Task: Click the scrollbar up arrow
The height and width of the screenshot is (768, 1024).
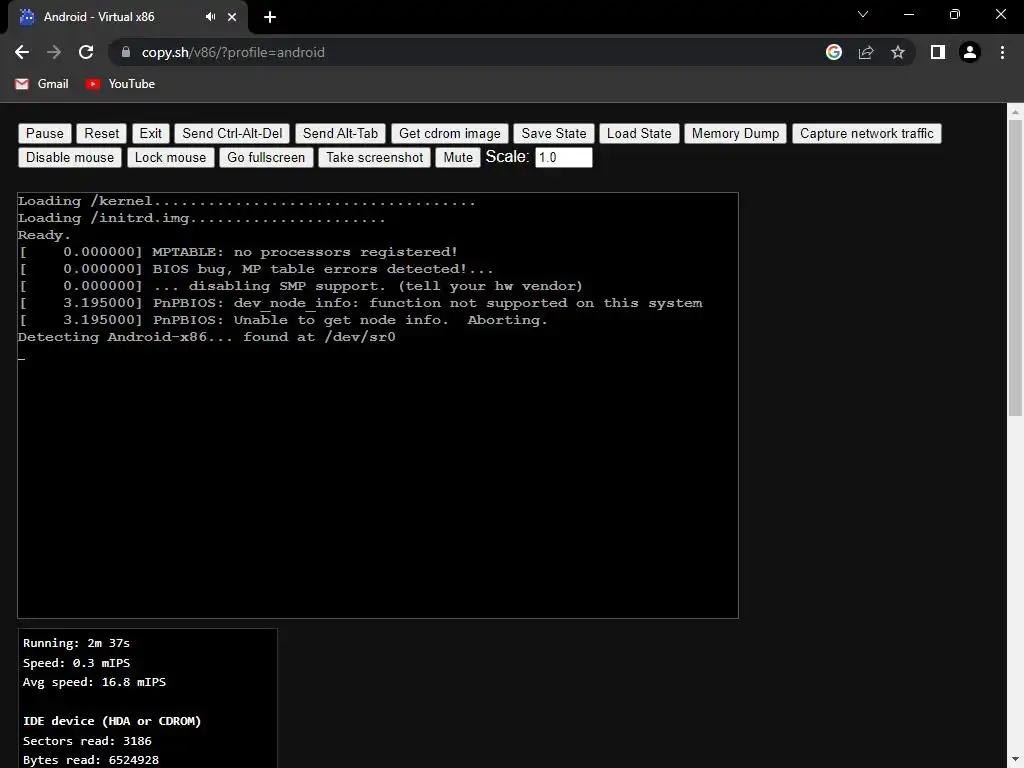Action: pyautogui.click(x=1015, y=112)
